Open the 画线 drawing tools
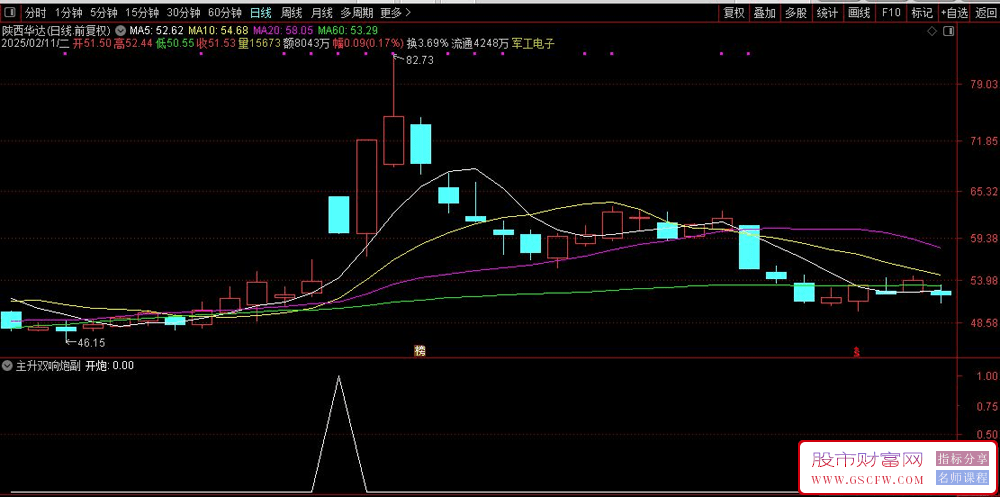 [858, 13]
